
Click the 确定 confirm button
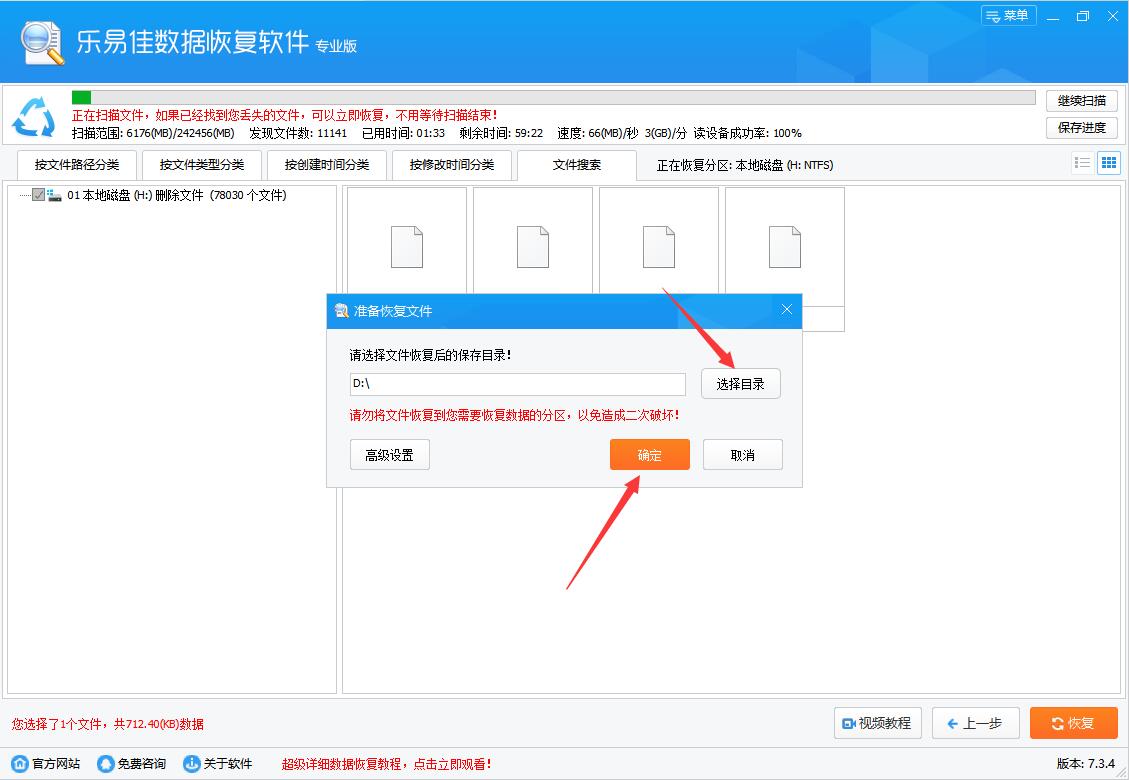[649, 454]
